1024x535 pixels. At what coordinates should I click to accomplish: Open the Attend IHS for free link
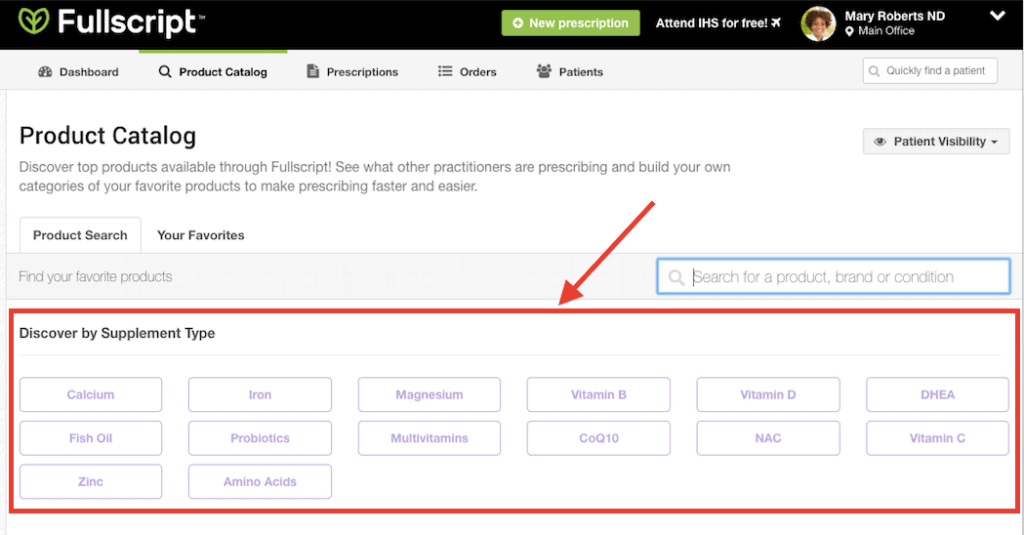718,24
